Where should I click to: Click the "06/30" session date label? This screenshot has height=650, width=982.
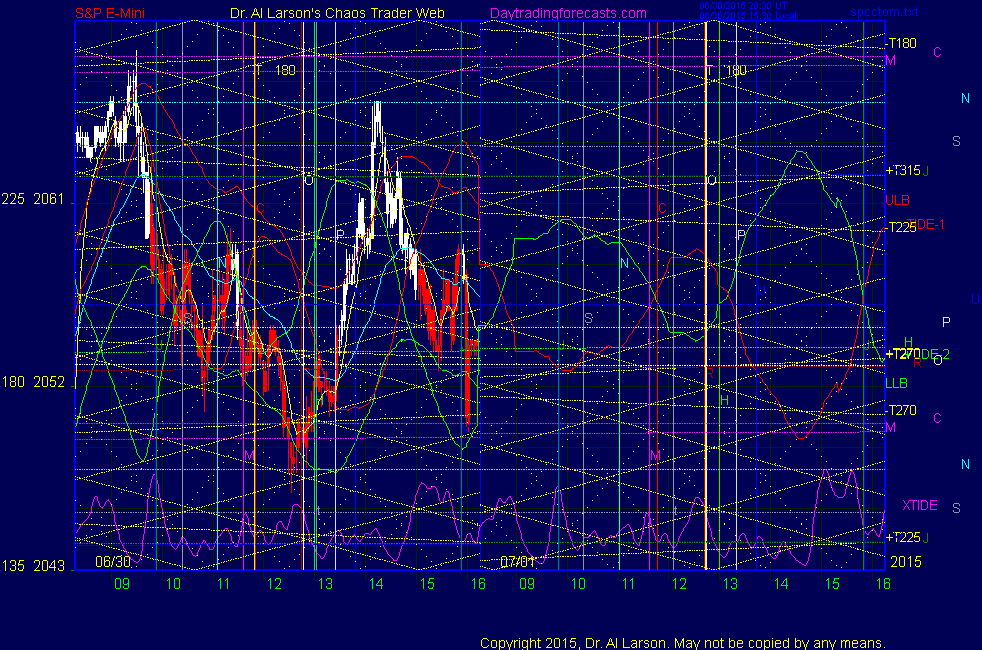point(113,562)
